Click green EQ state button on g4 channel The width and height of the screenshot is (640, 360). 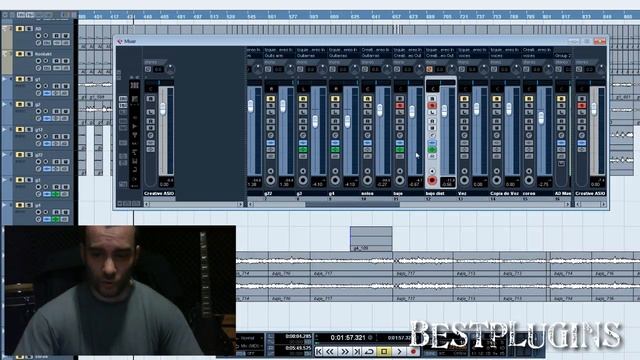(335, 150)
